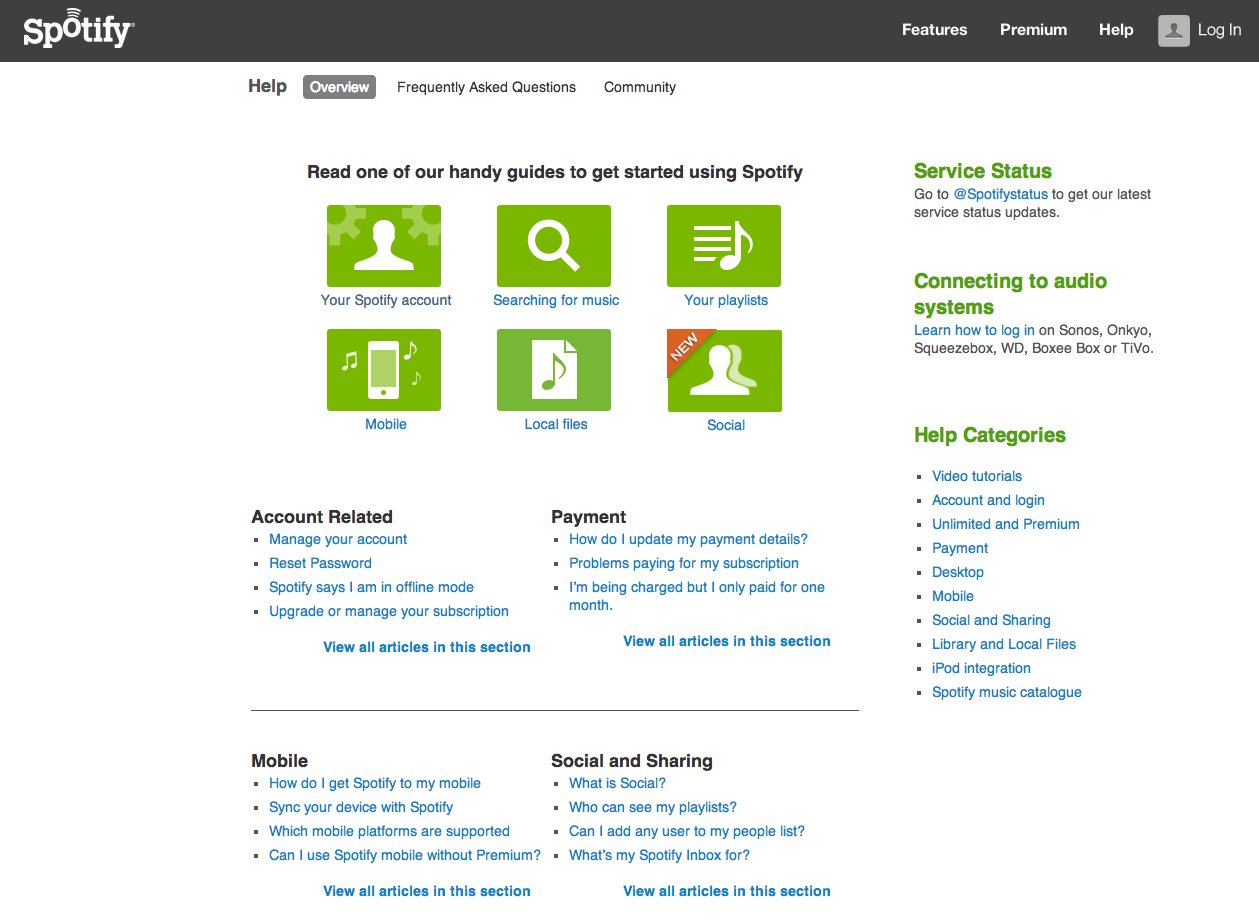Screen dimensions: 1259x922
Task: Open Sync your device with Spotify article
Action: click(361, 807)
